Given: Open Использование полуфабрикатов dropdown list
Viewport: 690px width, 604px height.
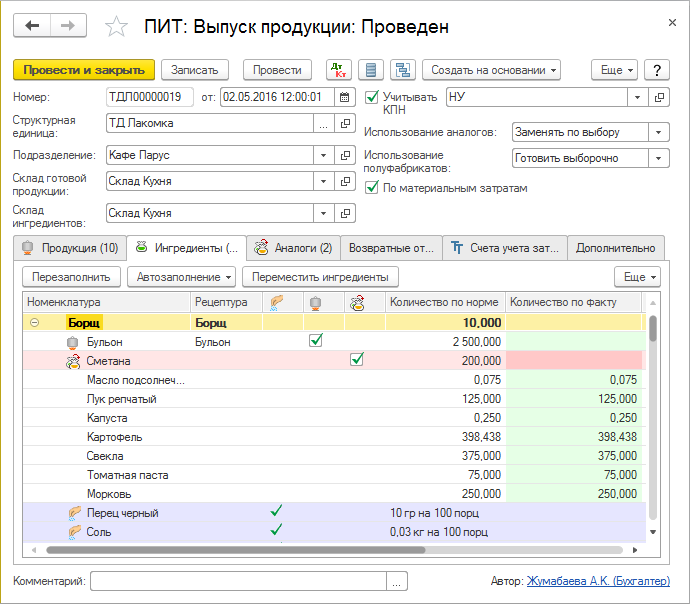Looking at the screenshot, I should (x=658, y=158).
